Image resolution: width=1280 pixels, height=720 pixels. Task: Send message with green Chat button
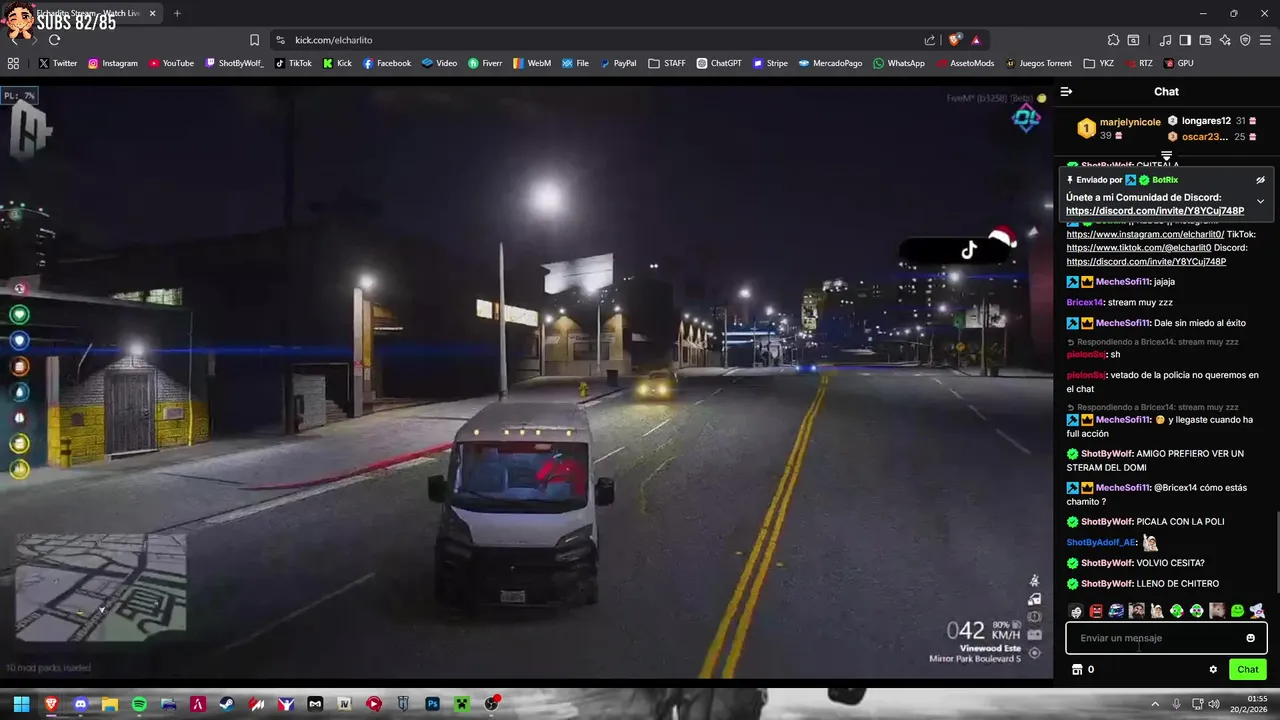(1247, 669)
